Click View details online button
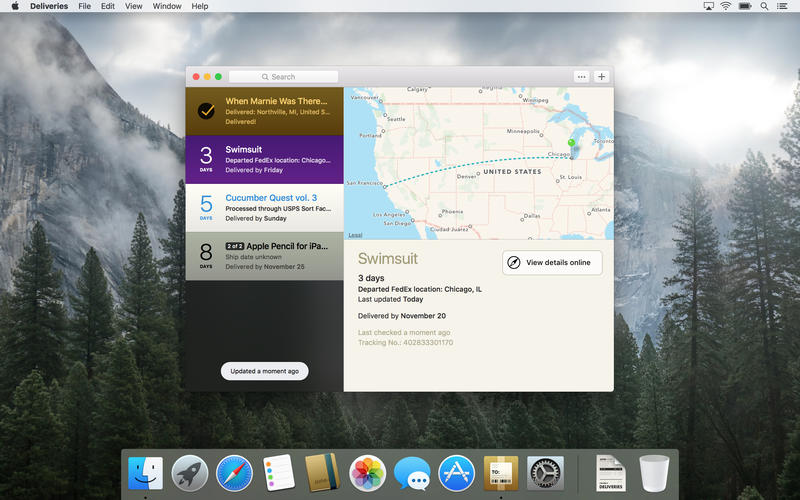The width and height of the screenshot is (800, 500). click(x=552, y=263)
